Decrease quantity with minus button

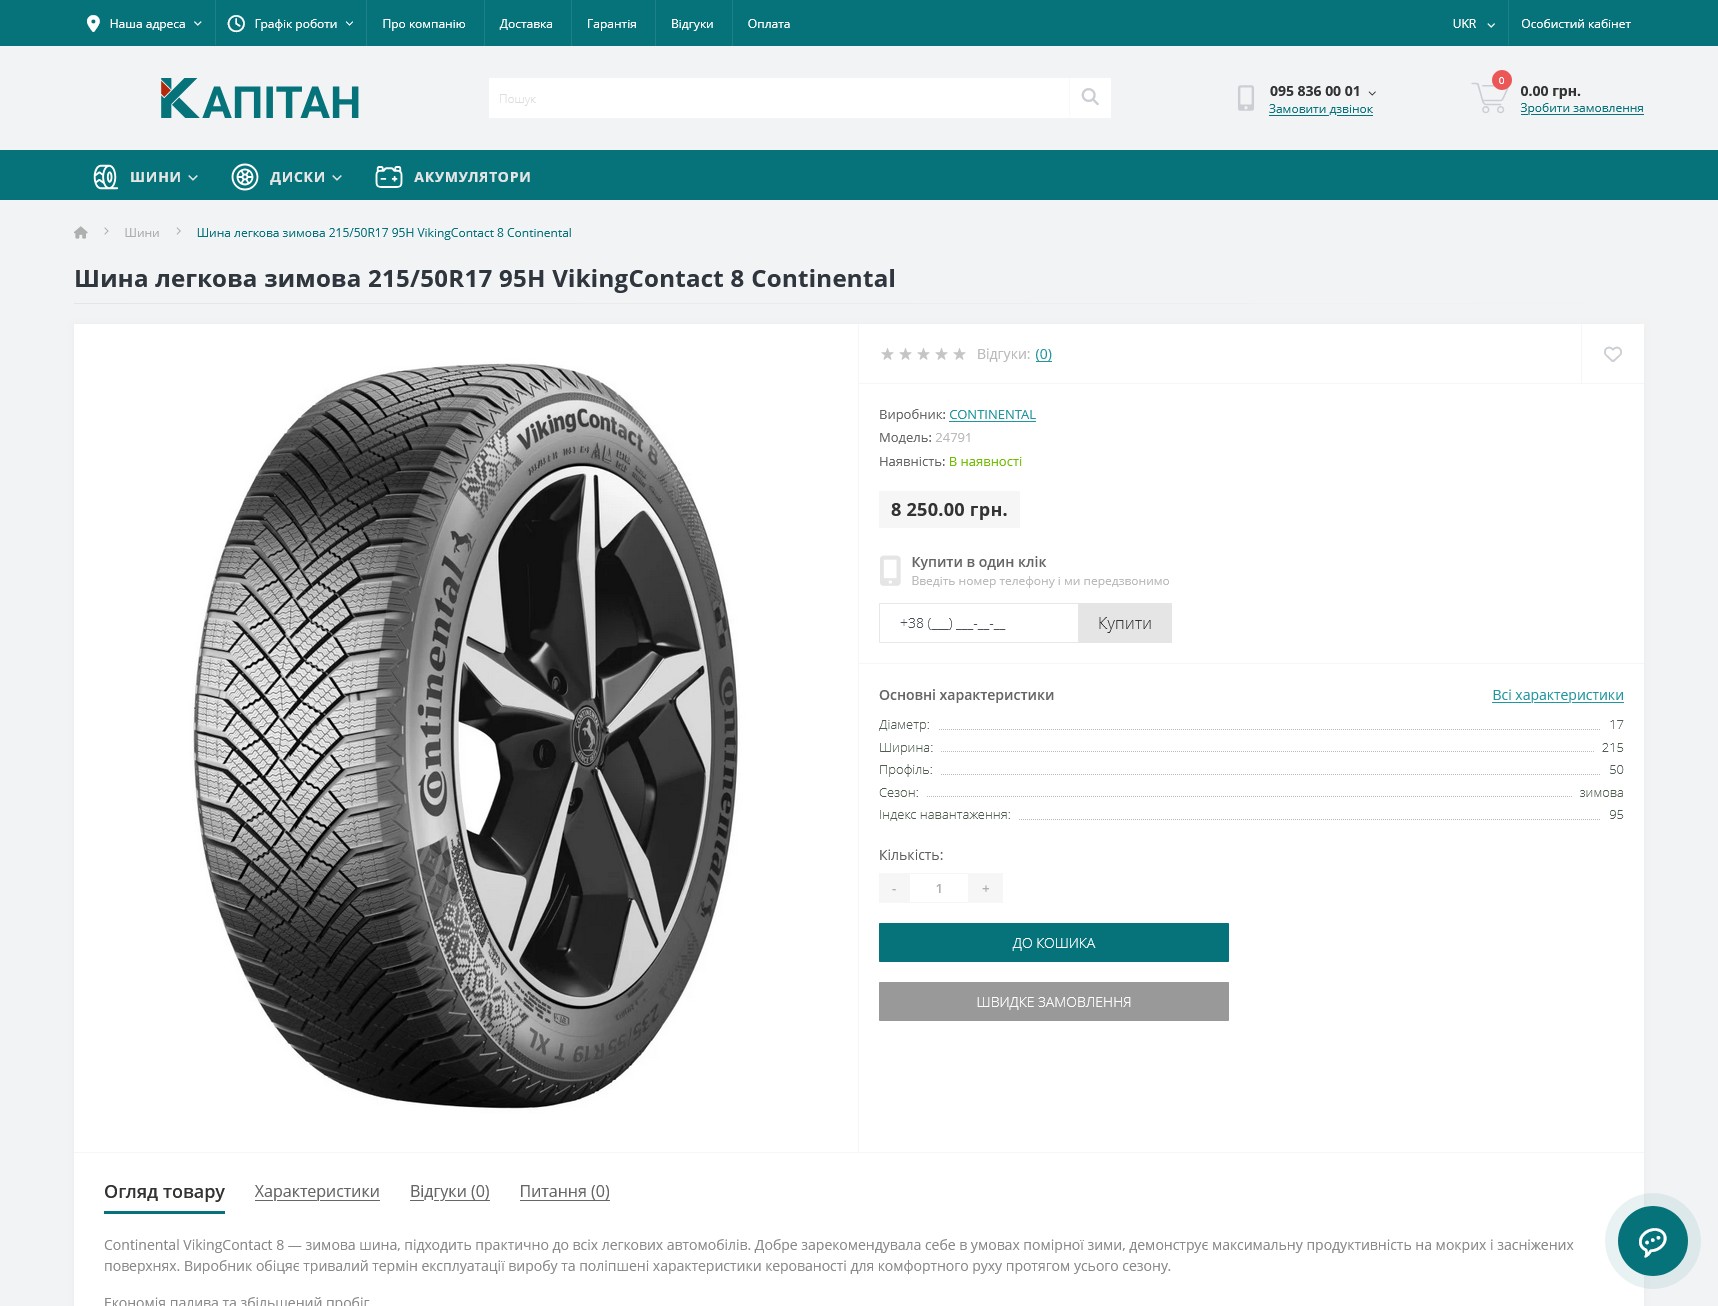click(x=894, y=888)
